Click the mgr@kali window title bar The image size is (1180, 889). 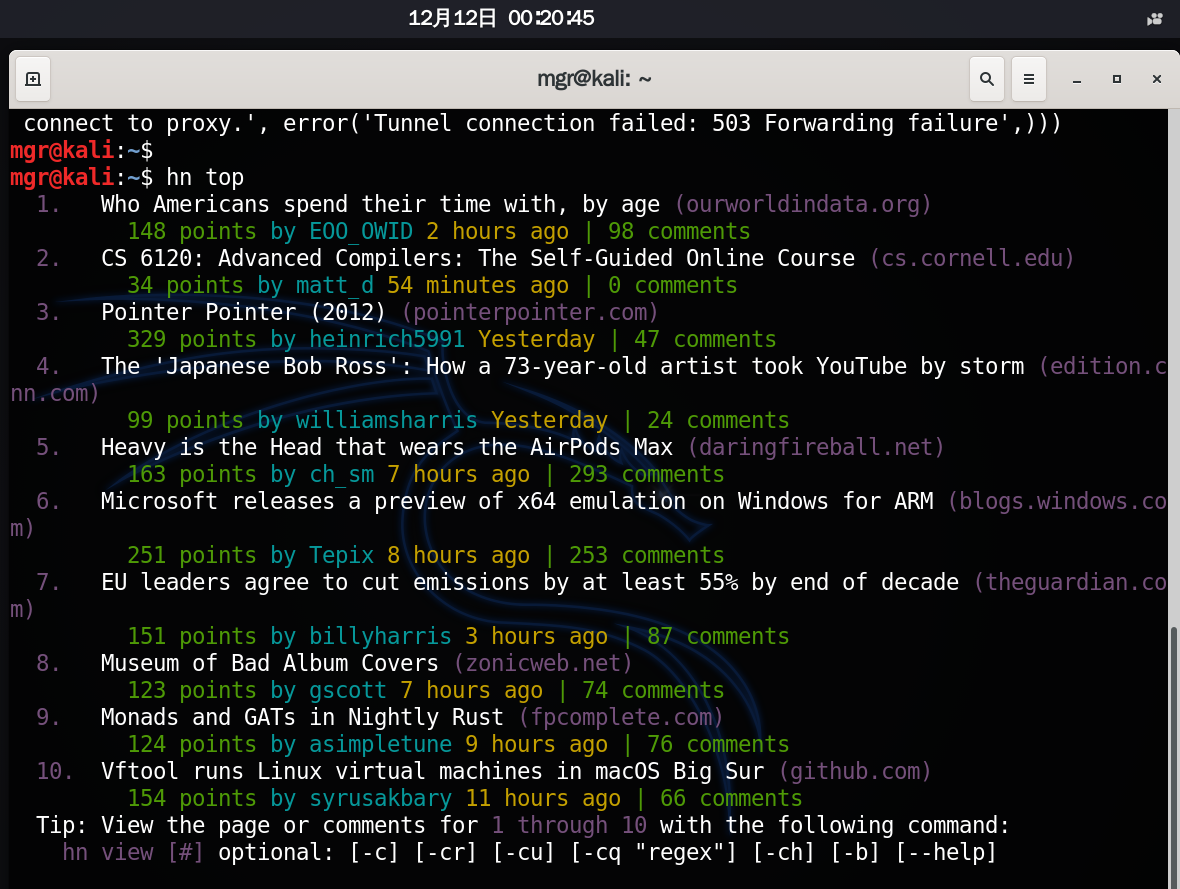(594, 79)
